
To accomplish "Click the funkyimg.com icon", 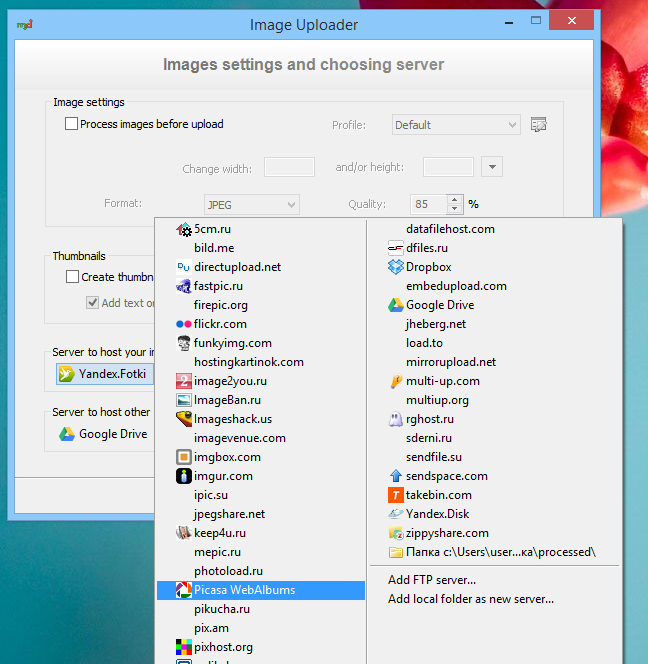I will [184, 343].
